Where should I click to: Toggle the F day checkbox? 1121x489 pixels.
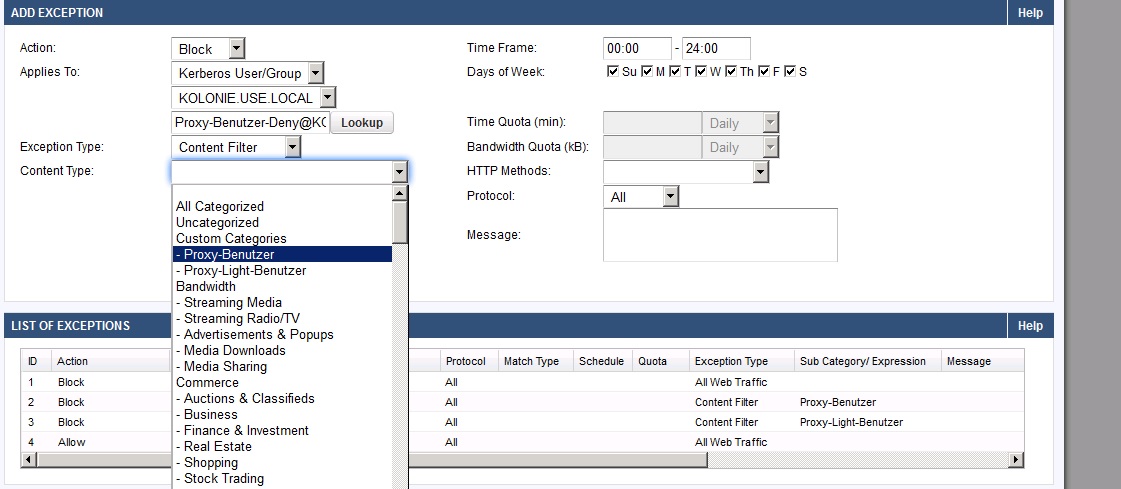coord(763,72)
